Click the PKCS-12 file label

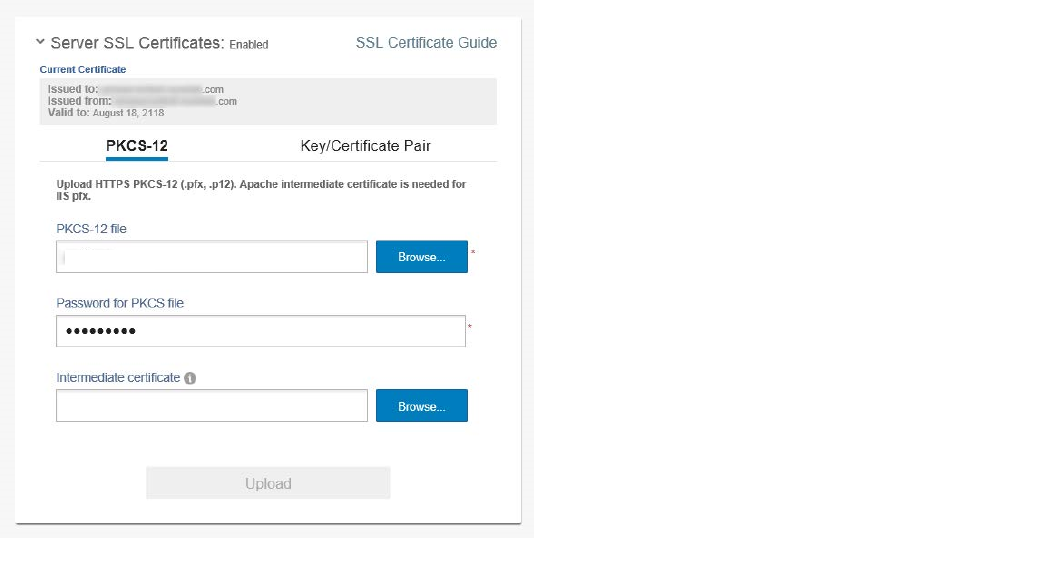91,229
